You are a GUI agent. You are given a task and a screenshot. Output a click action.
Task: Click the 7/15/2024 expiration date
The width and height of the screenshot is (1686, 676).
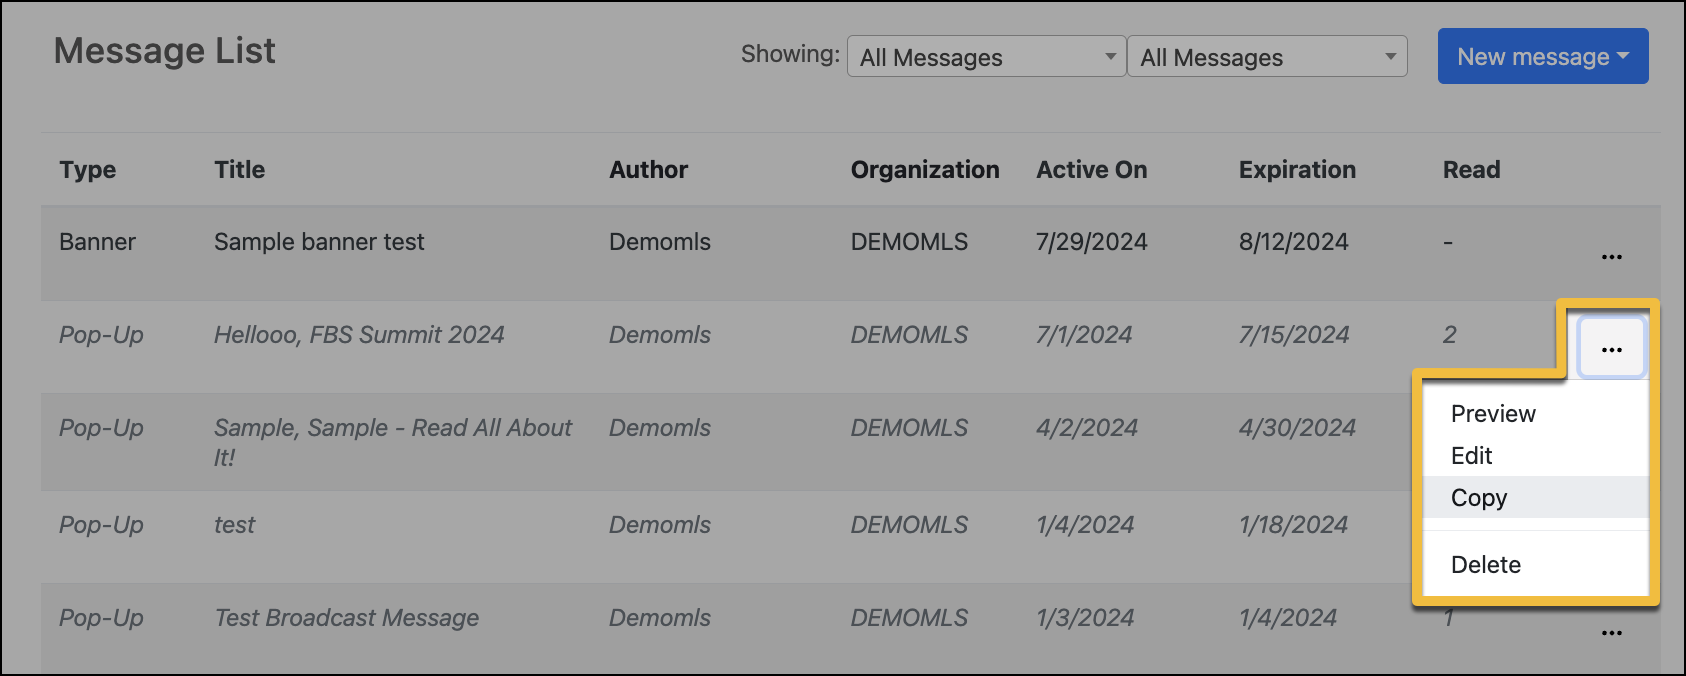point(1294,335)
